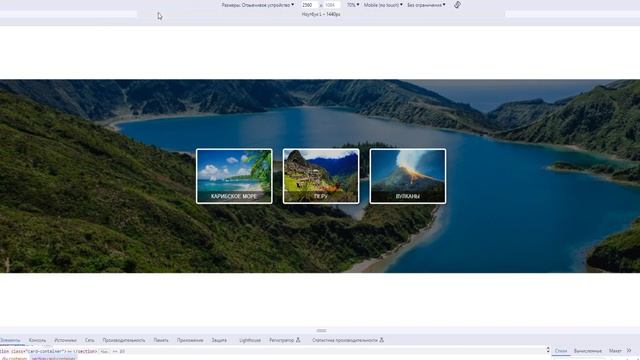The width and height of the screenshot is (640, 360).
Task: Open the 70% zoom dropdown
Action: click(x=353, y=5)
